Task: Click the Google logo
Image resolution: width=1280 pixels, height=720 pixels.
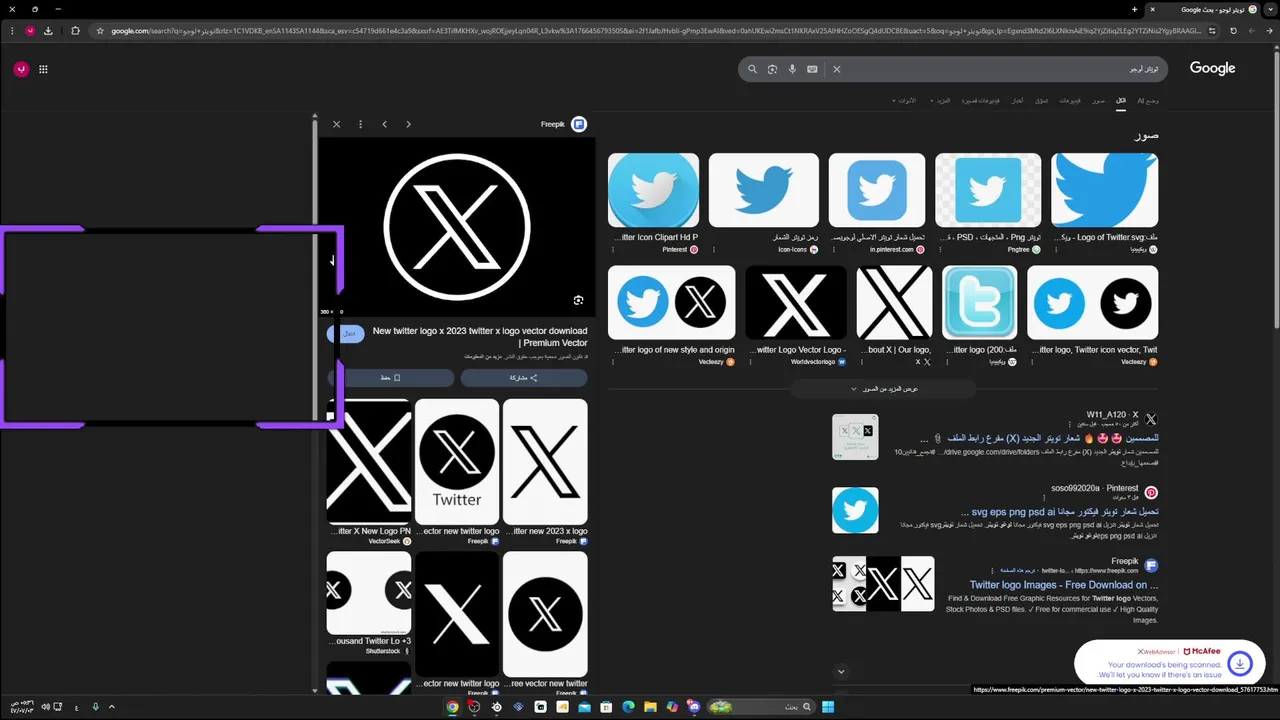Action: point(1212,68)
